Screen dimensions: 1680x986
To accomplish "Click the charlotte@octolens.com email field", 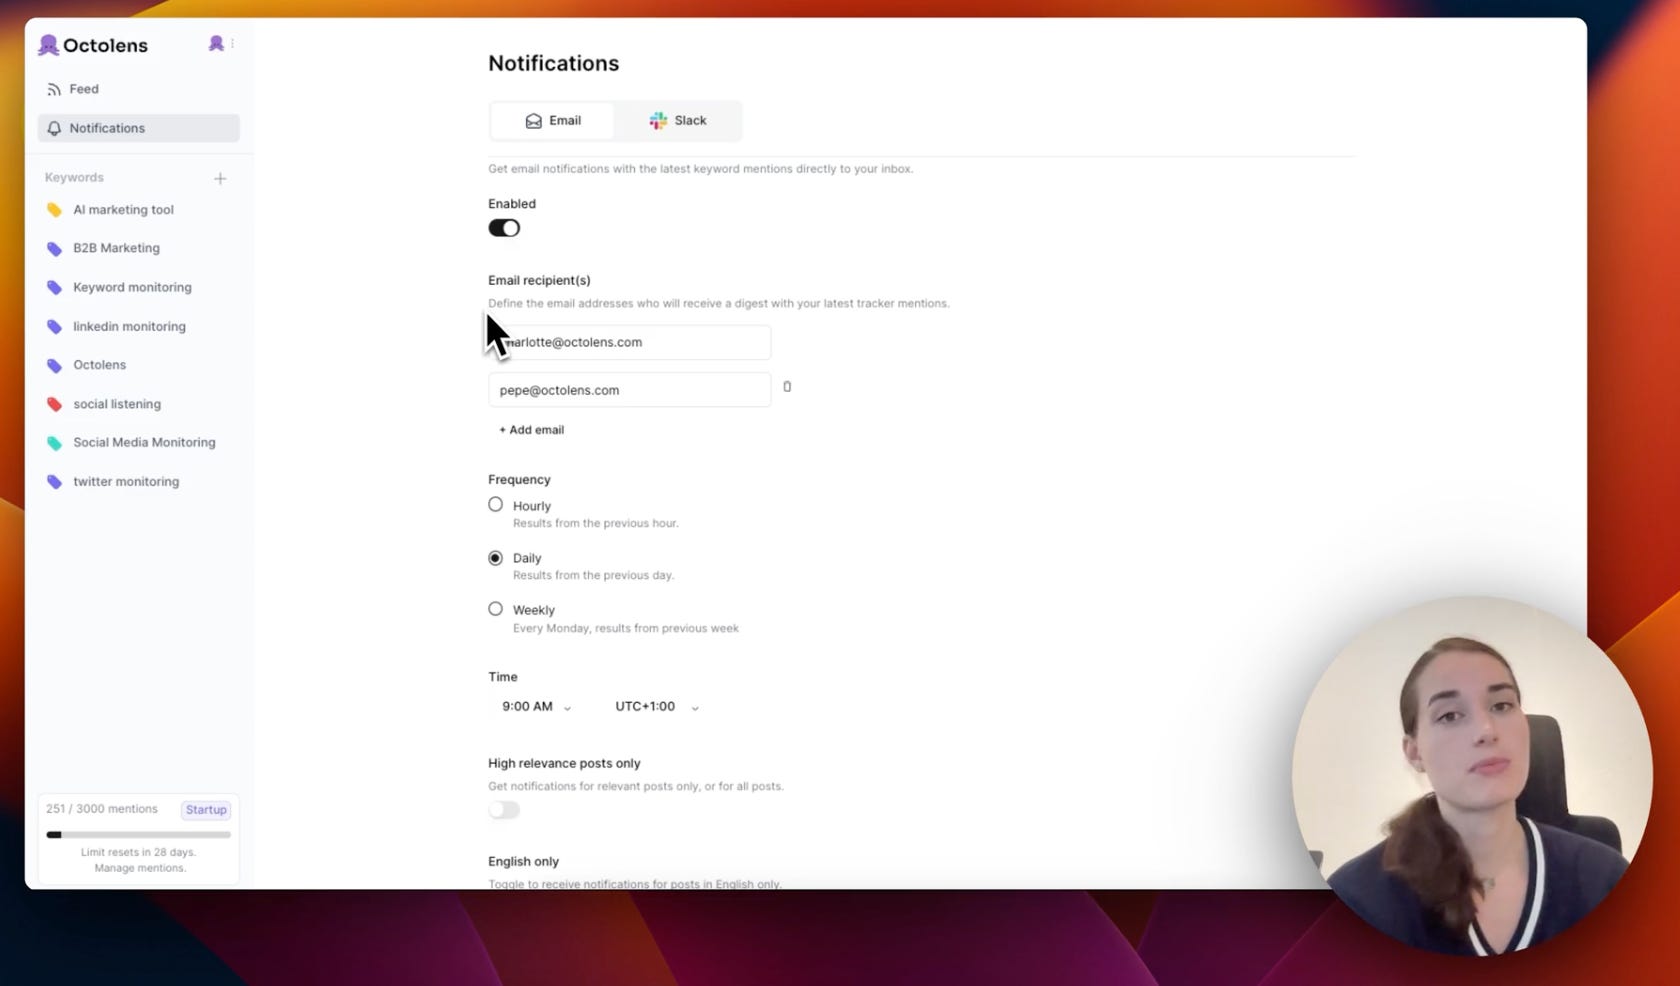I will click(629, 342).
